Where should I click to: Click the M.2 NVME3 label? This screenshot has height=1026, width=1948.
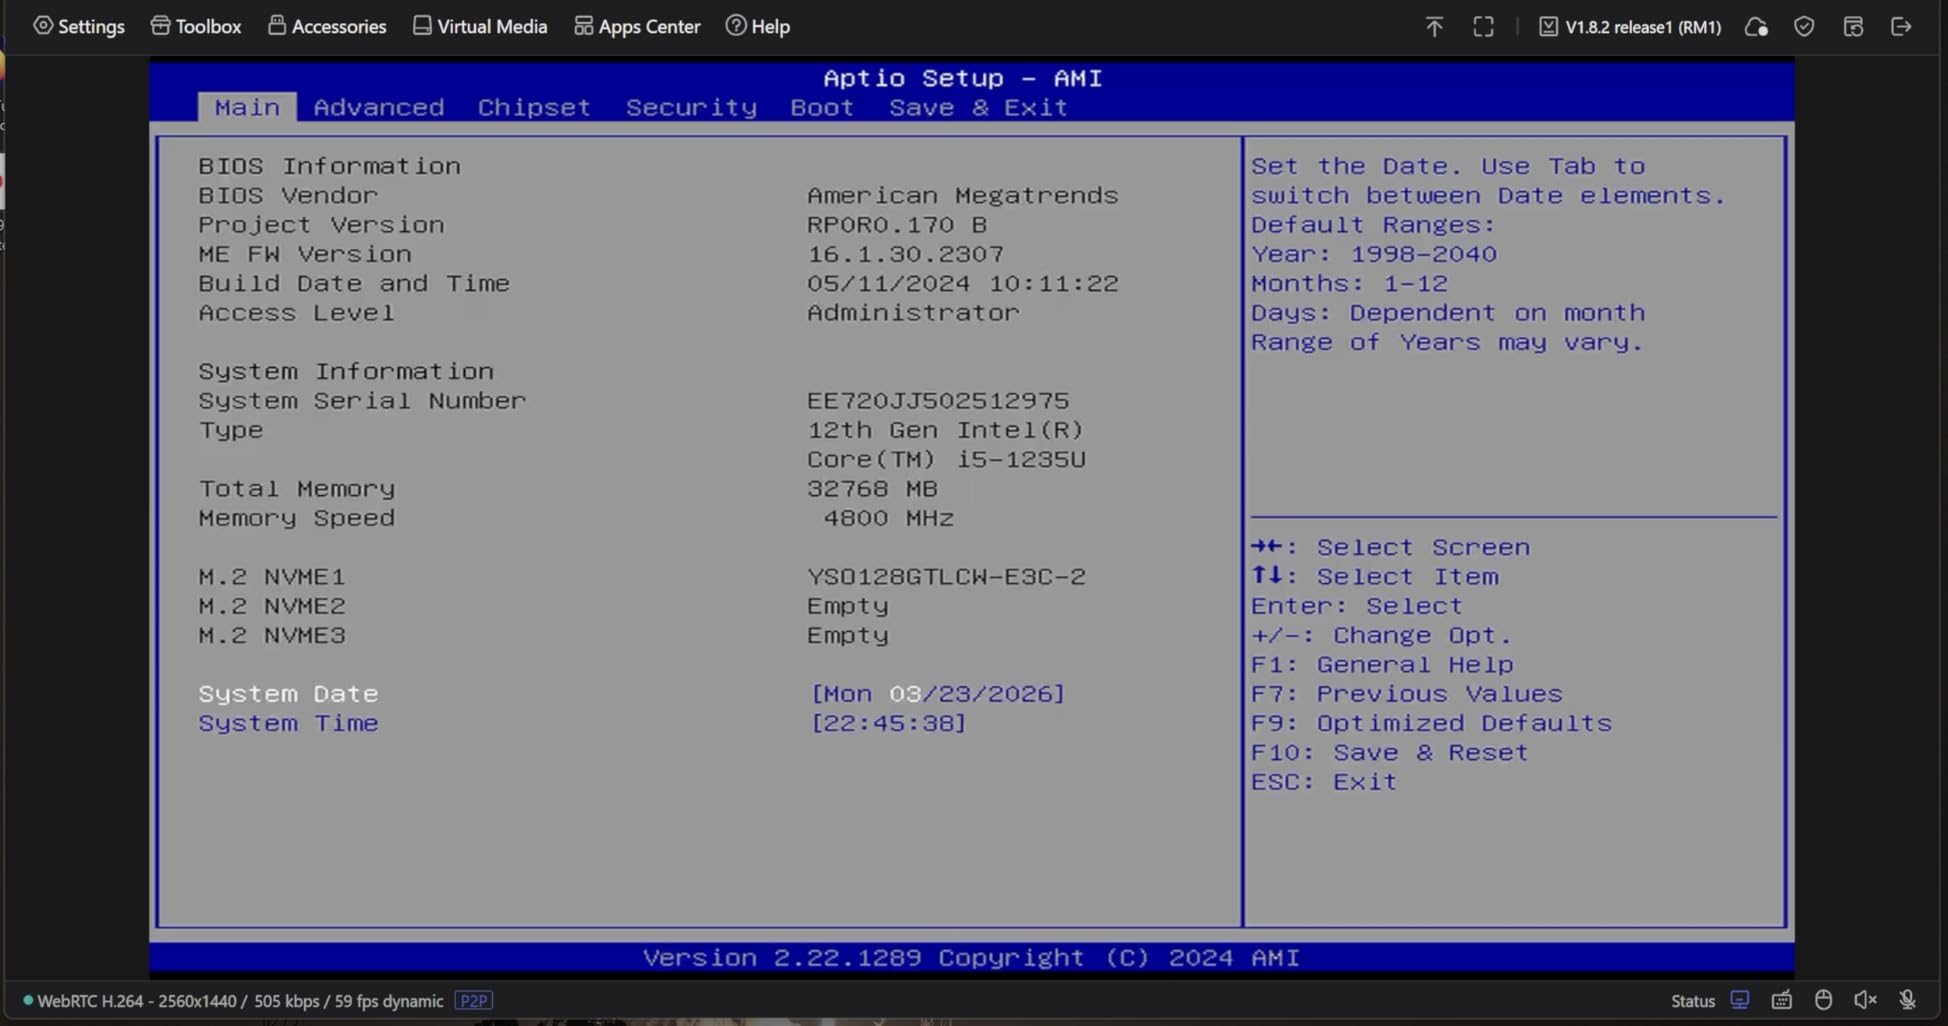click(x=272, y=635)
